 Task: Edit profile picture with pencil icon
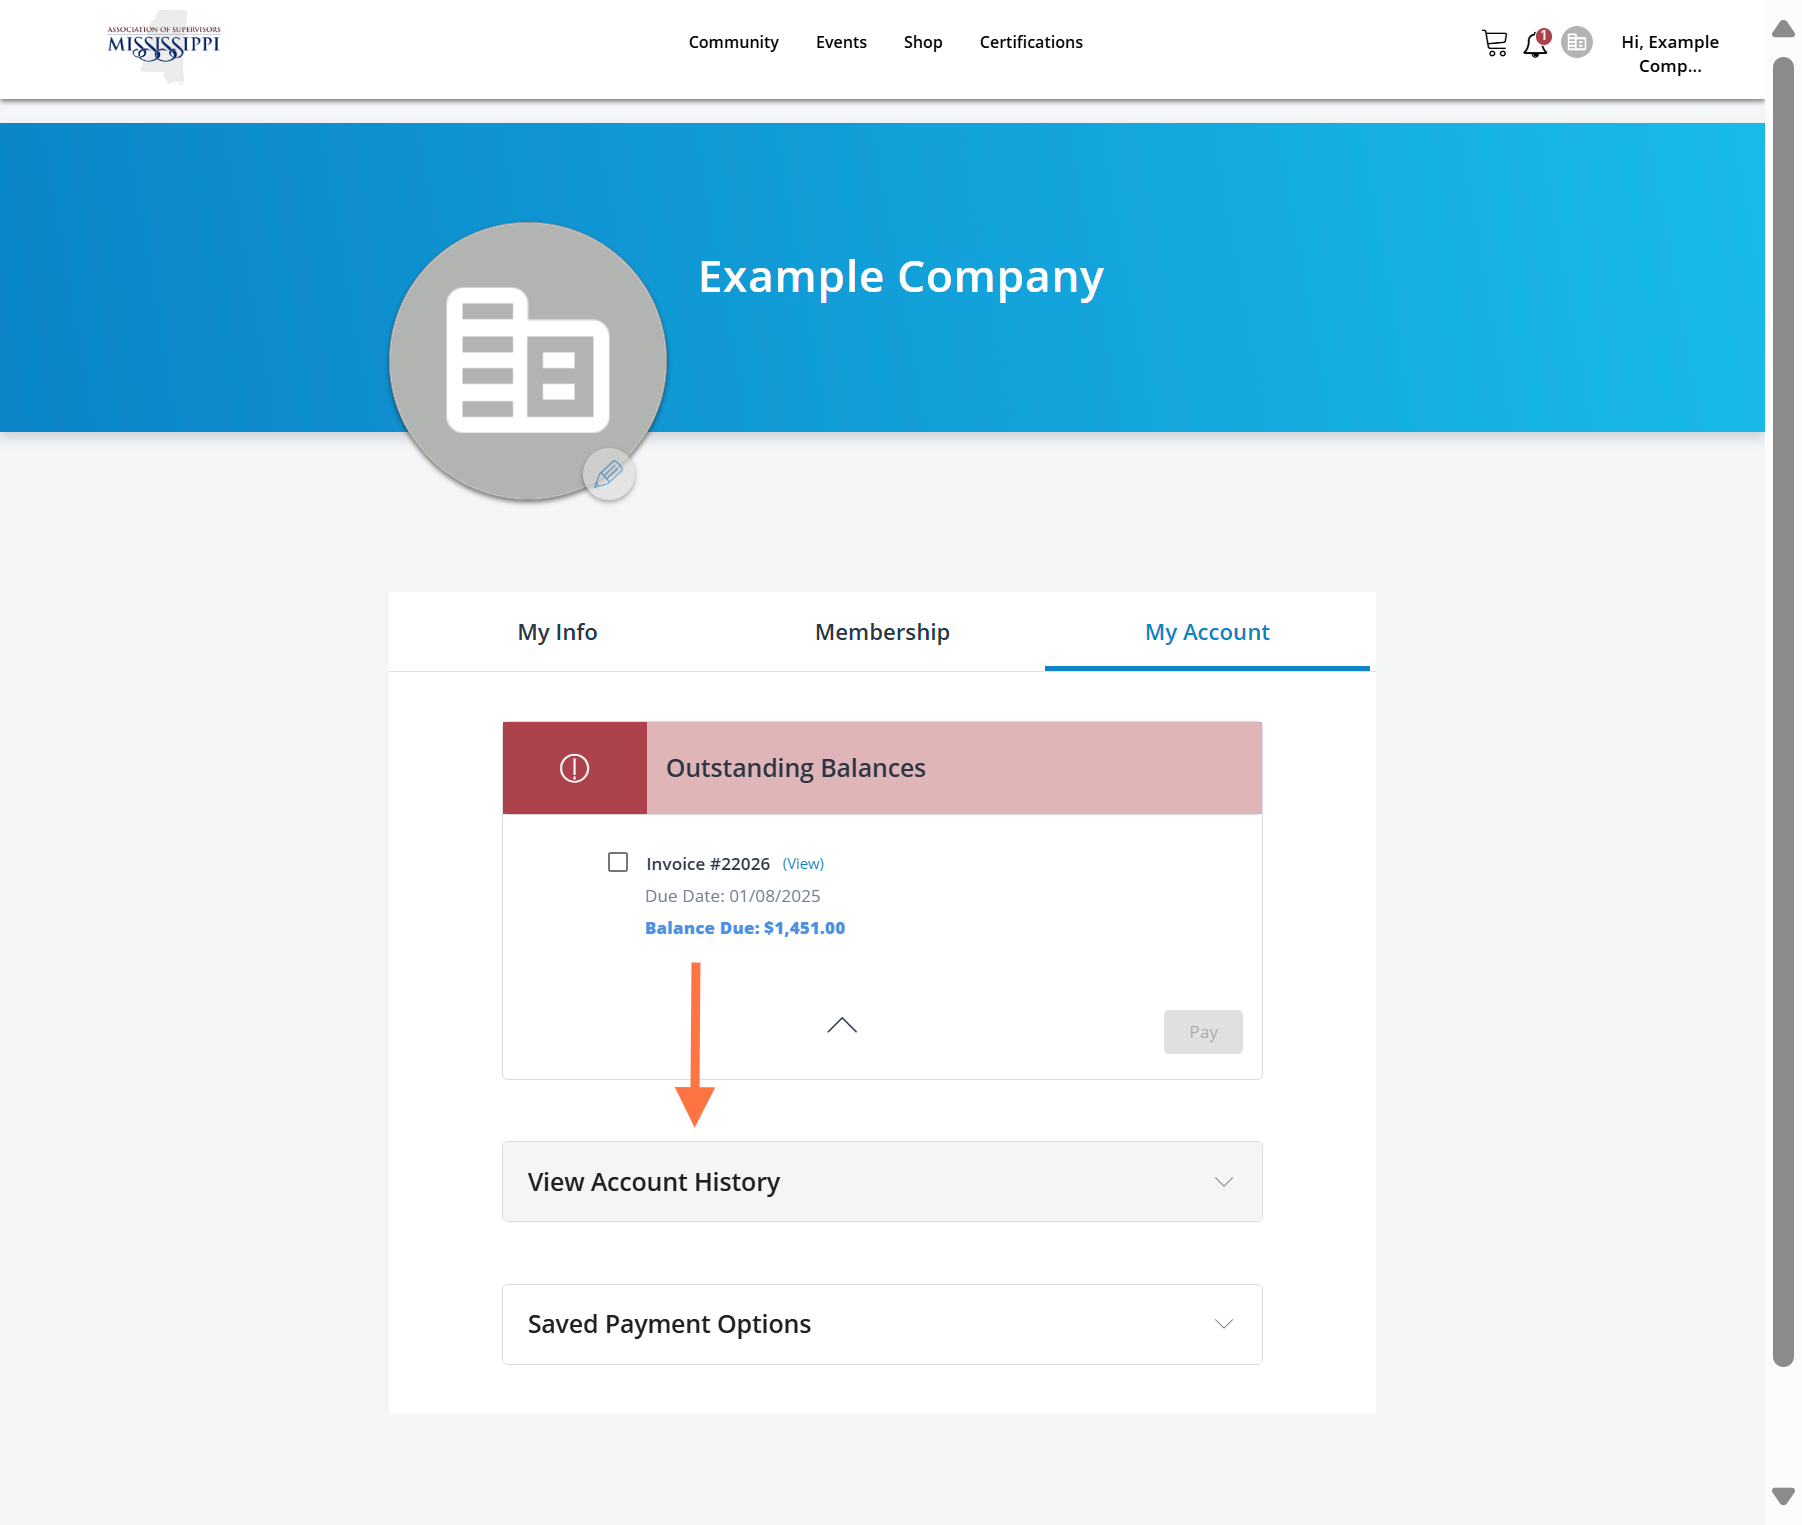coord(609,474)
